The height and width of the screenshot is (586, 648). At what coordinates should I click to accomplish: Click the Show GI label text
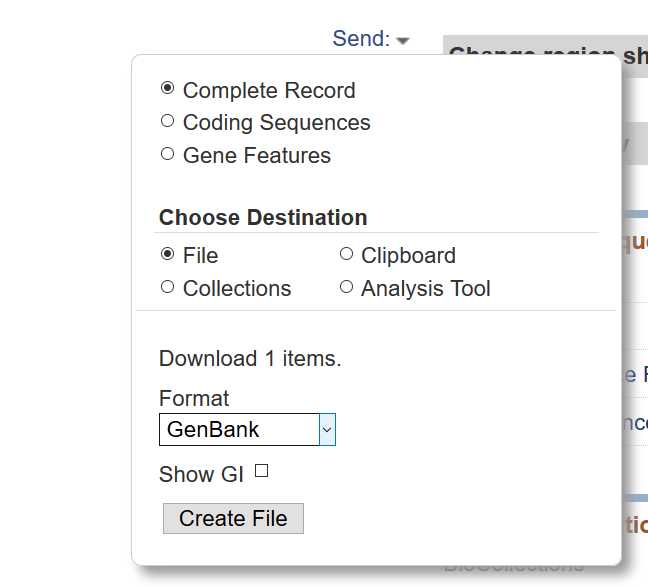201,474
